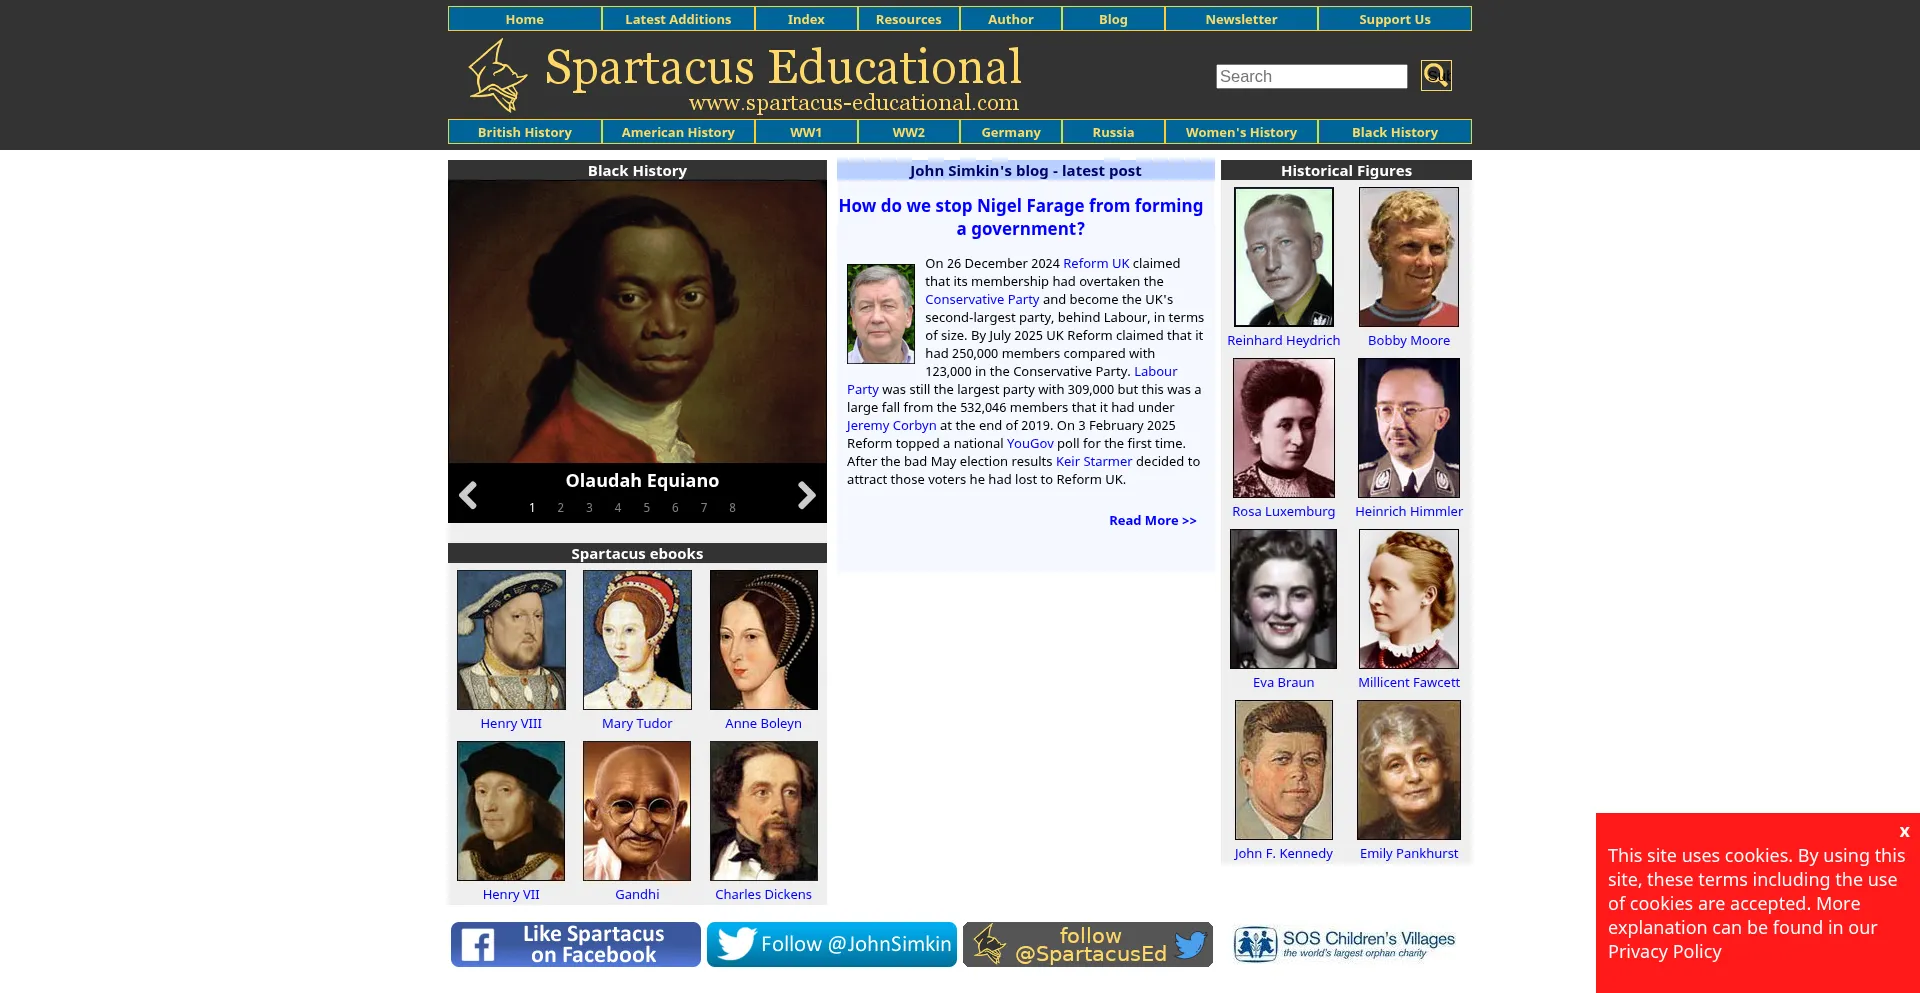1920x993 pixels.
Task: Close the cookie notice with the X
Action: pyautogui.click(x=1904, y=831)
